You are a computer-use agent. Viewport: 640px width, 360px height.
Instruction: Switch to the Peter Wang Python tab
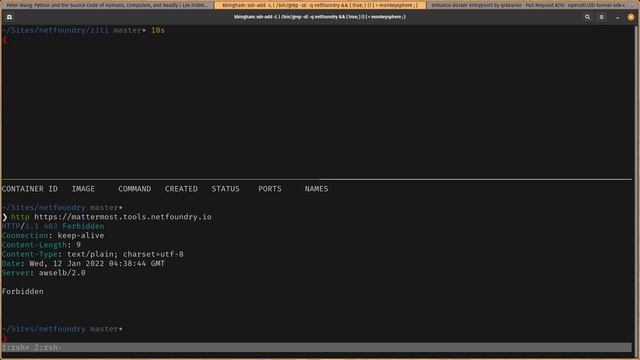tap(107, 5)
